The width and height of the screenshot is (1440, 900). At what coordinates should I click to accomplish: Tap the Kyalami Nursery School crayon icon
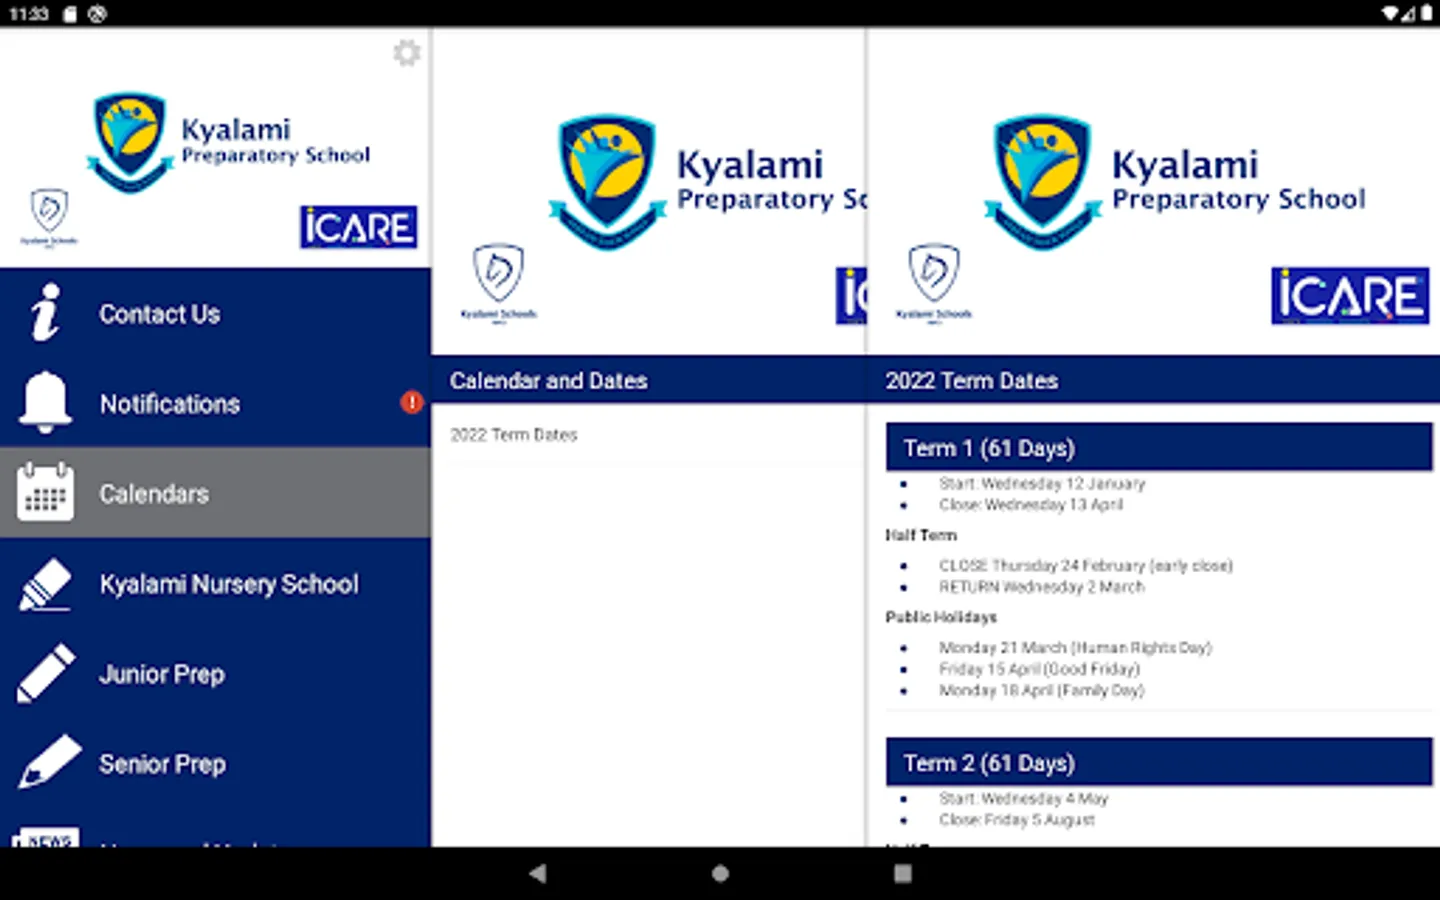(45, 584)
